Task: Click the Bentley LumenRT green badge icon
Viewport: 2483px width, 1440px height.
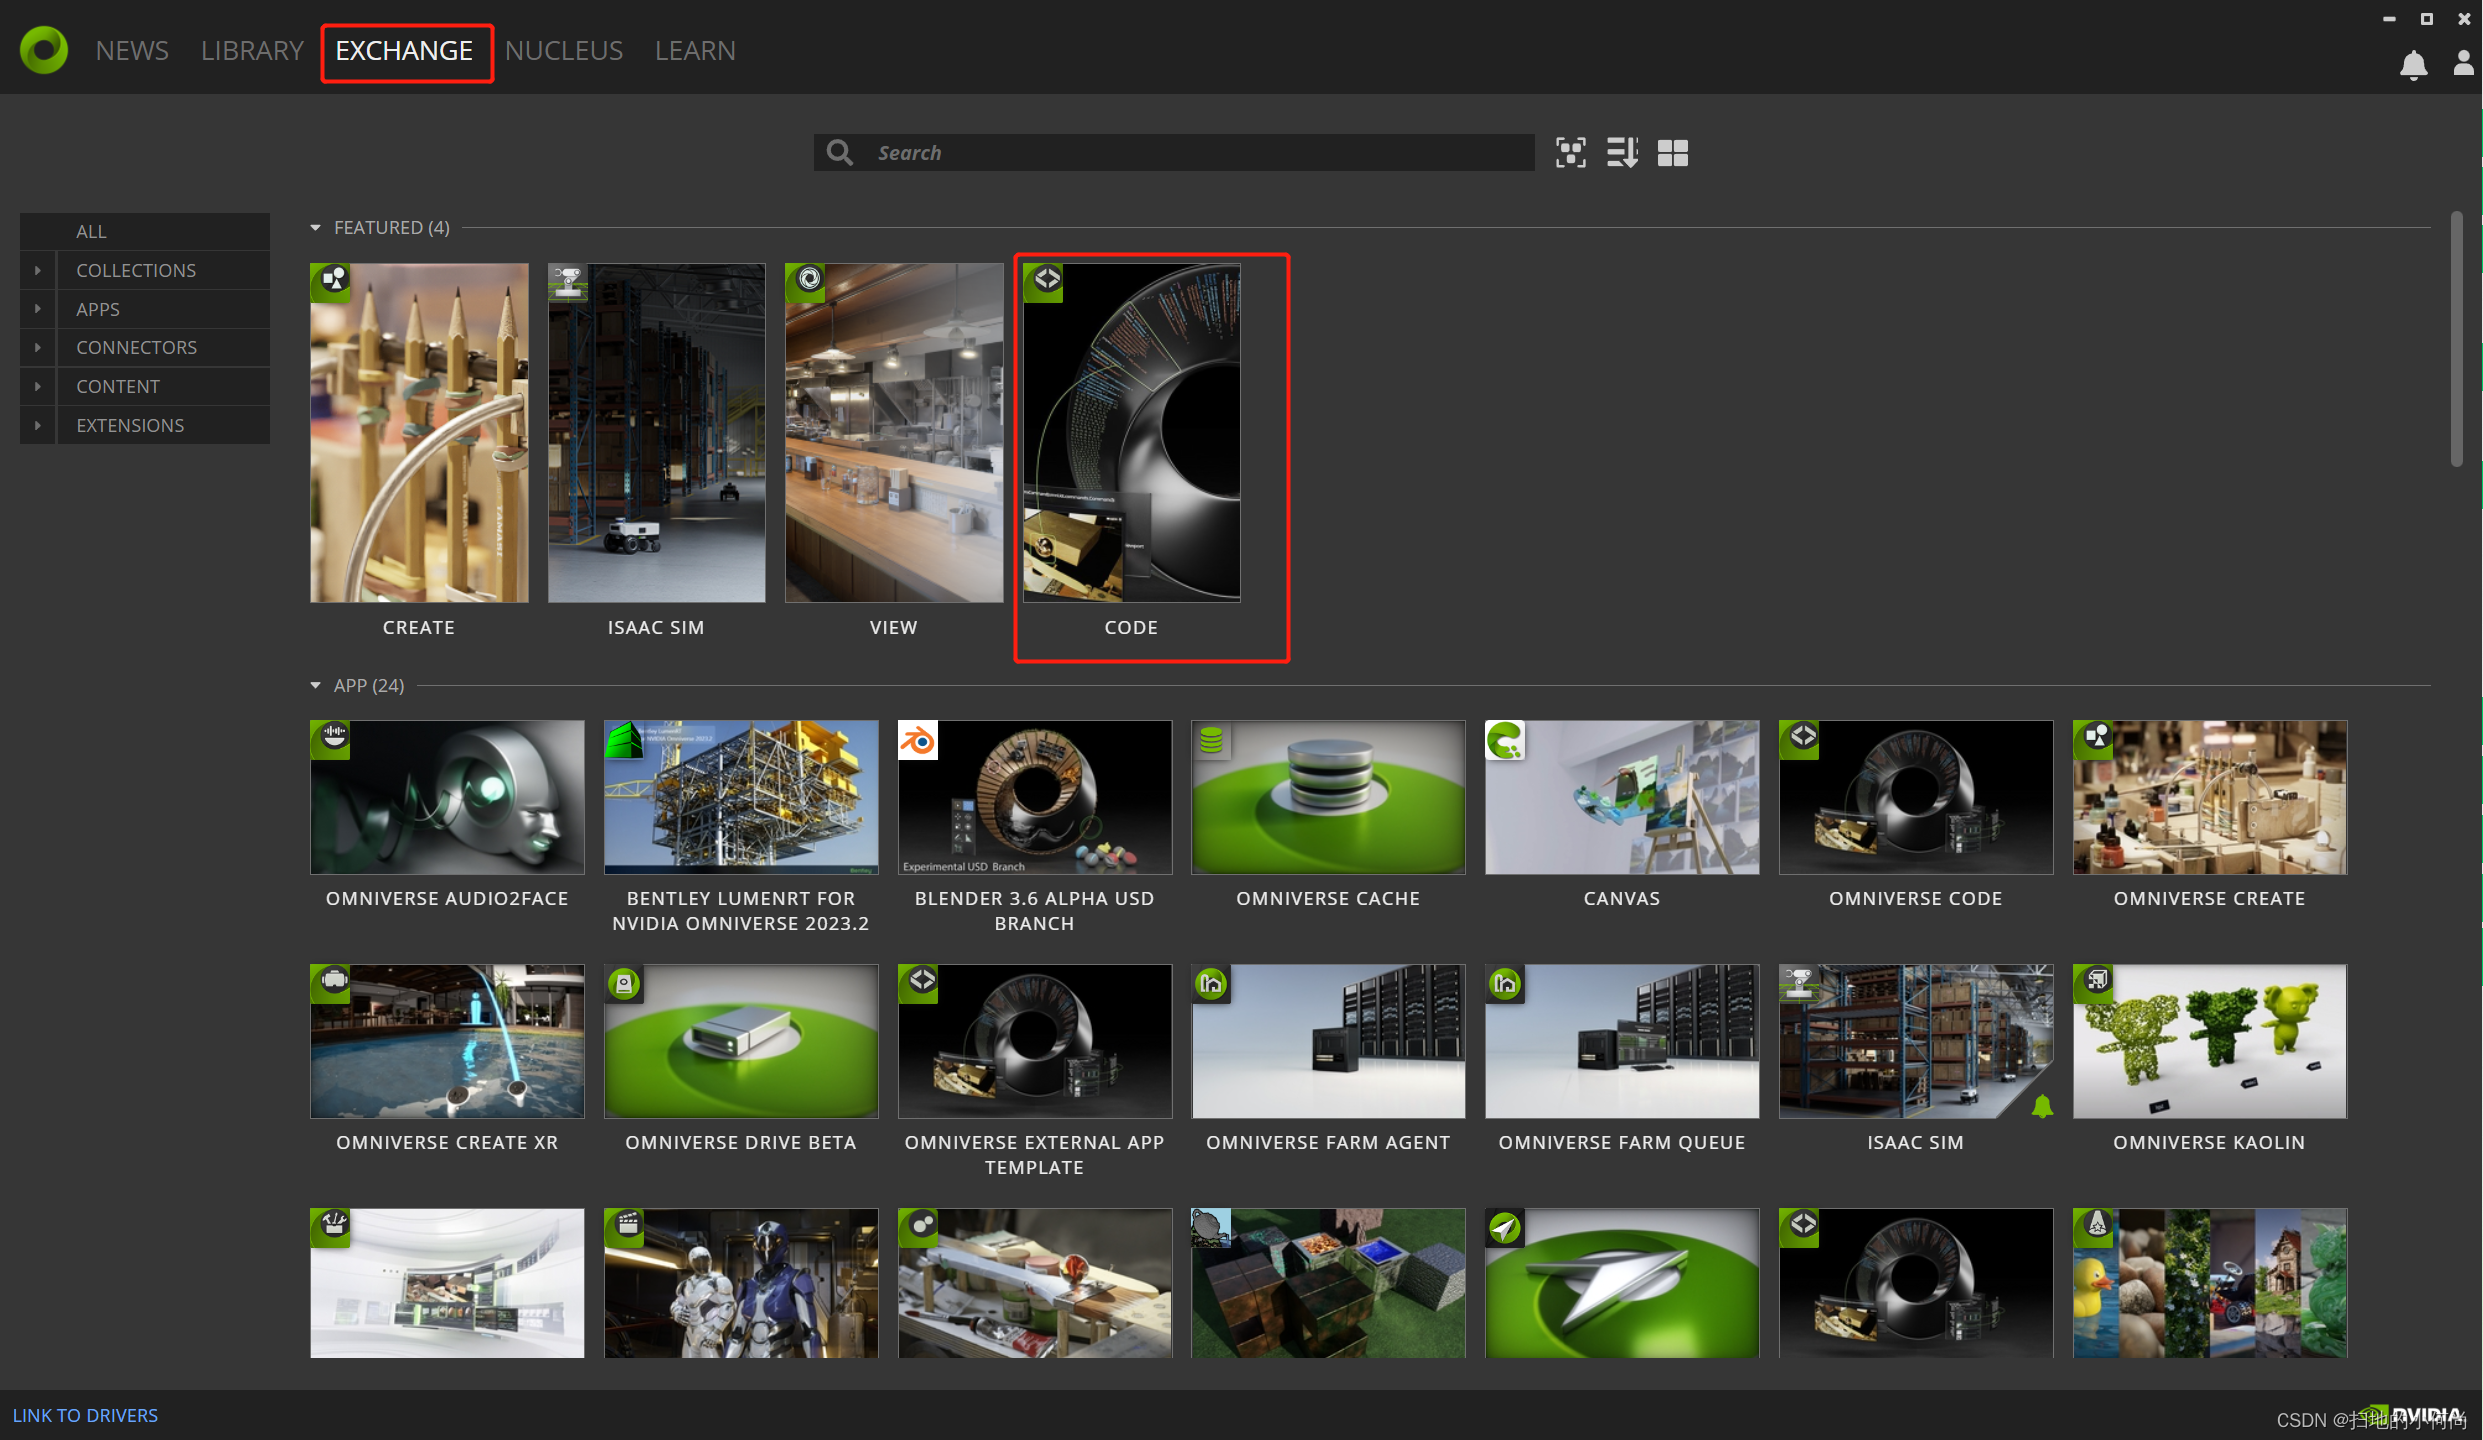Action: [x=624, y=739]
